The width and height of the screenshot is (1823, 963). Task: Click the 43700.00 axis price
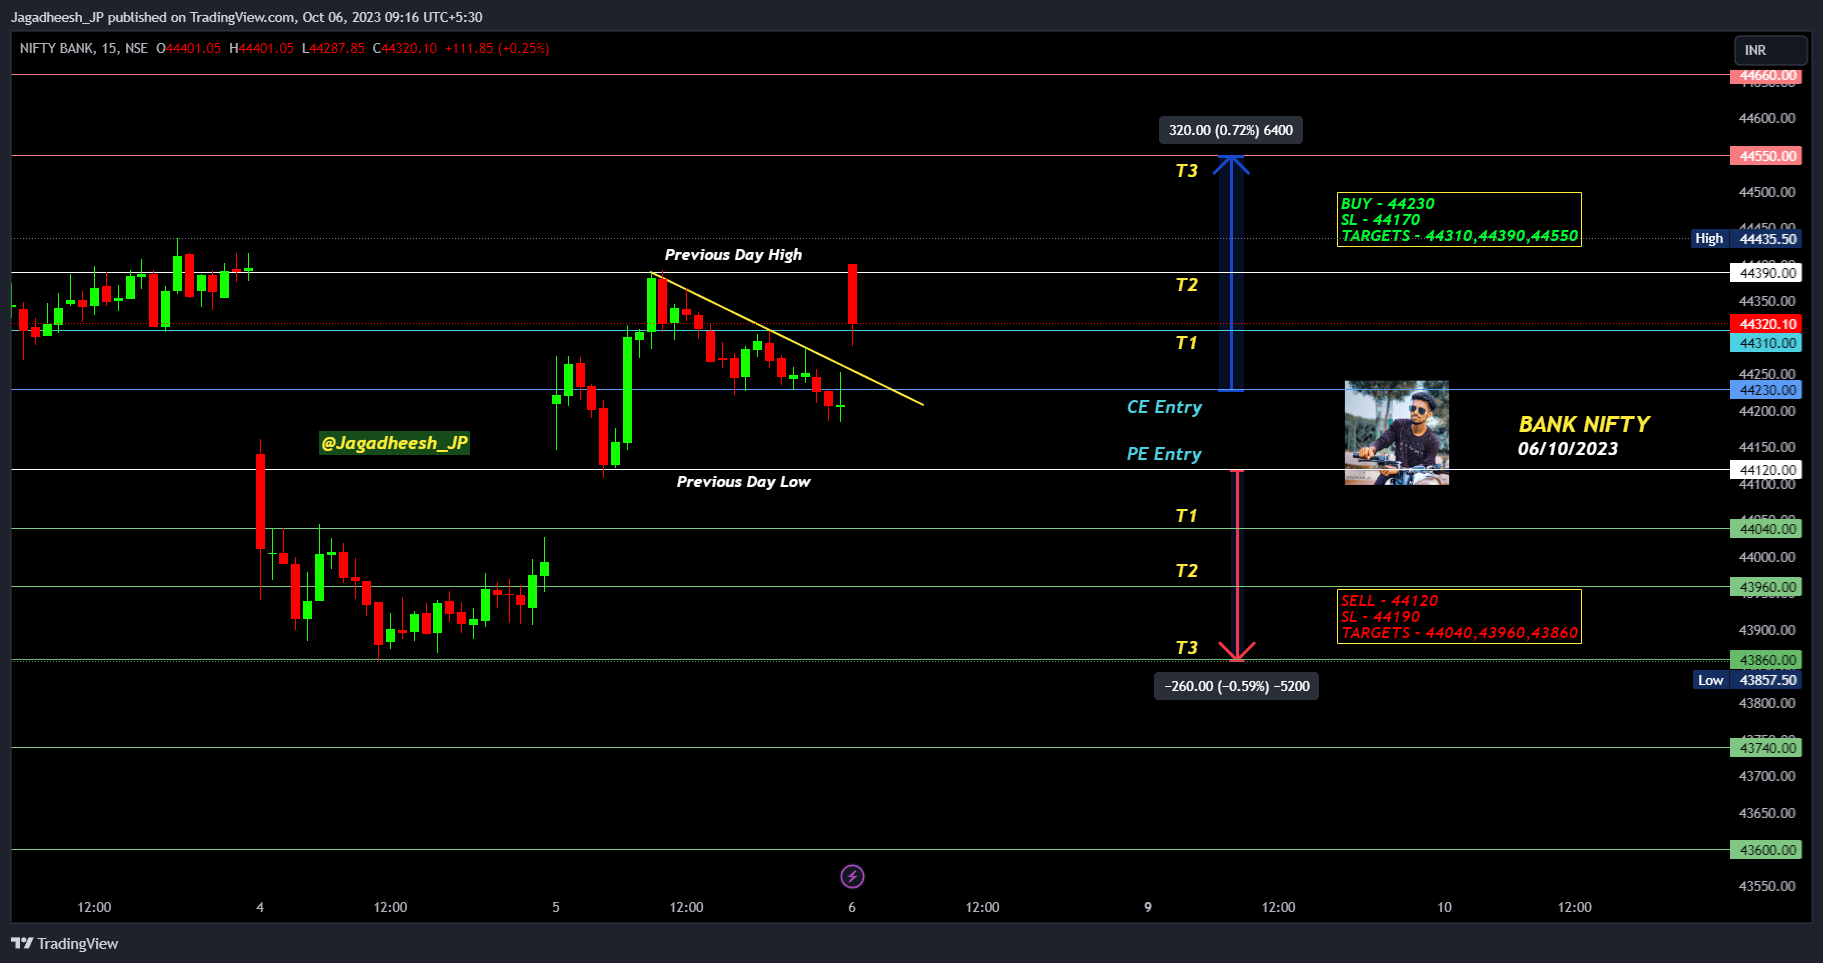point(1767,776)
